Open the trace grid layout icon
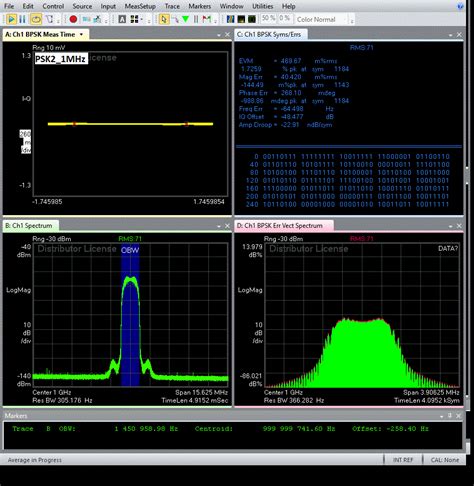The width and height of the screenshot is (474, 486). pos(134,19)
